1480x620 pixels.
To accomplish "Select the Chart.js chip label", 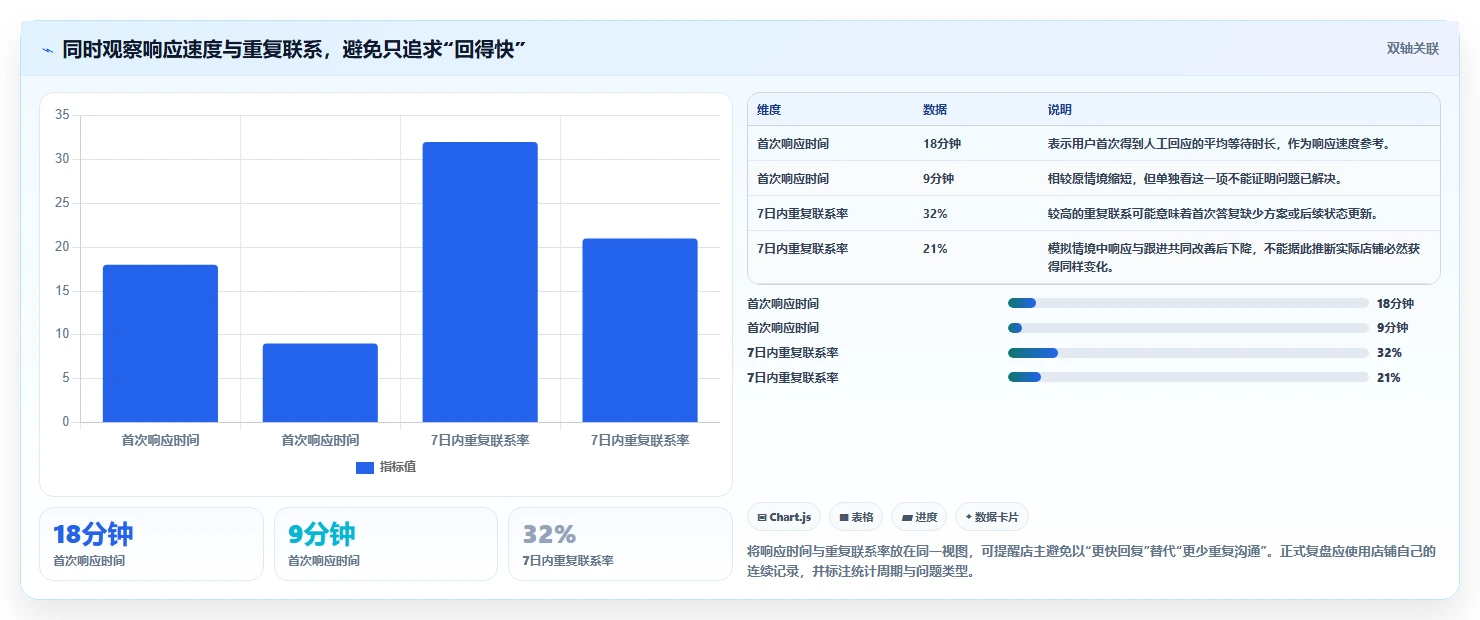I will click(790, 517).
